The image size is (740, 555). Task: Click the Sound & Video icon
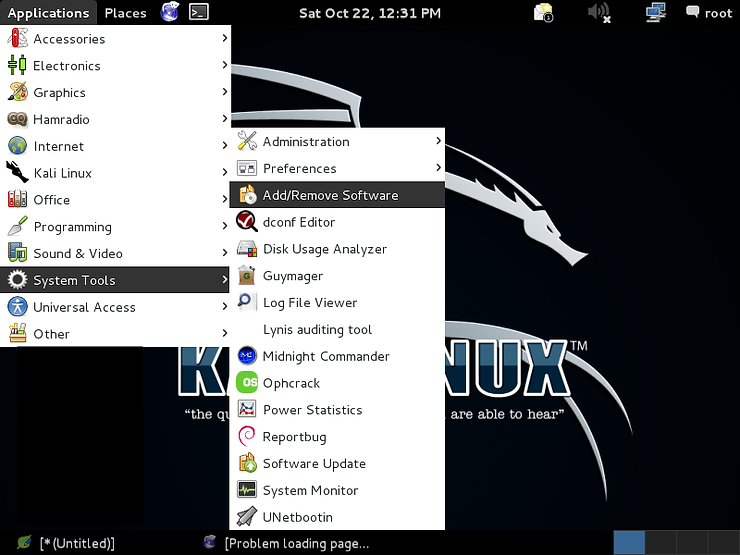(17, 253)
